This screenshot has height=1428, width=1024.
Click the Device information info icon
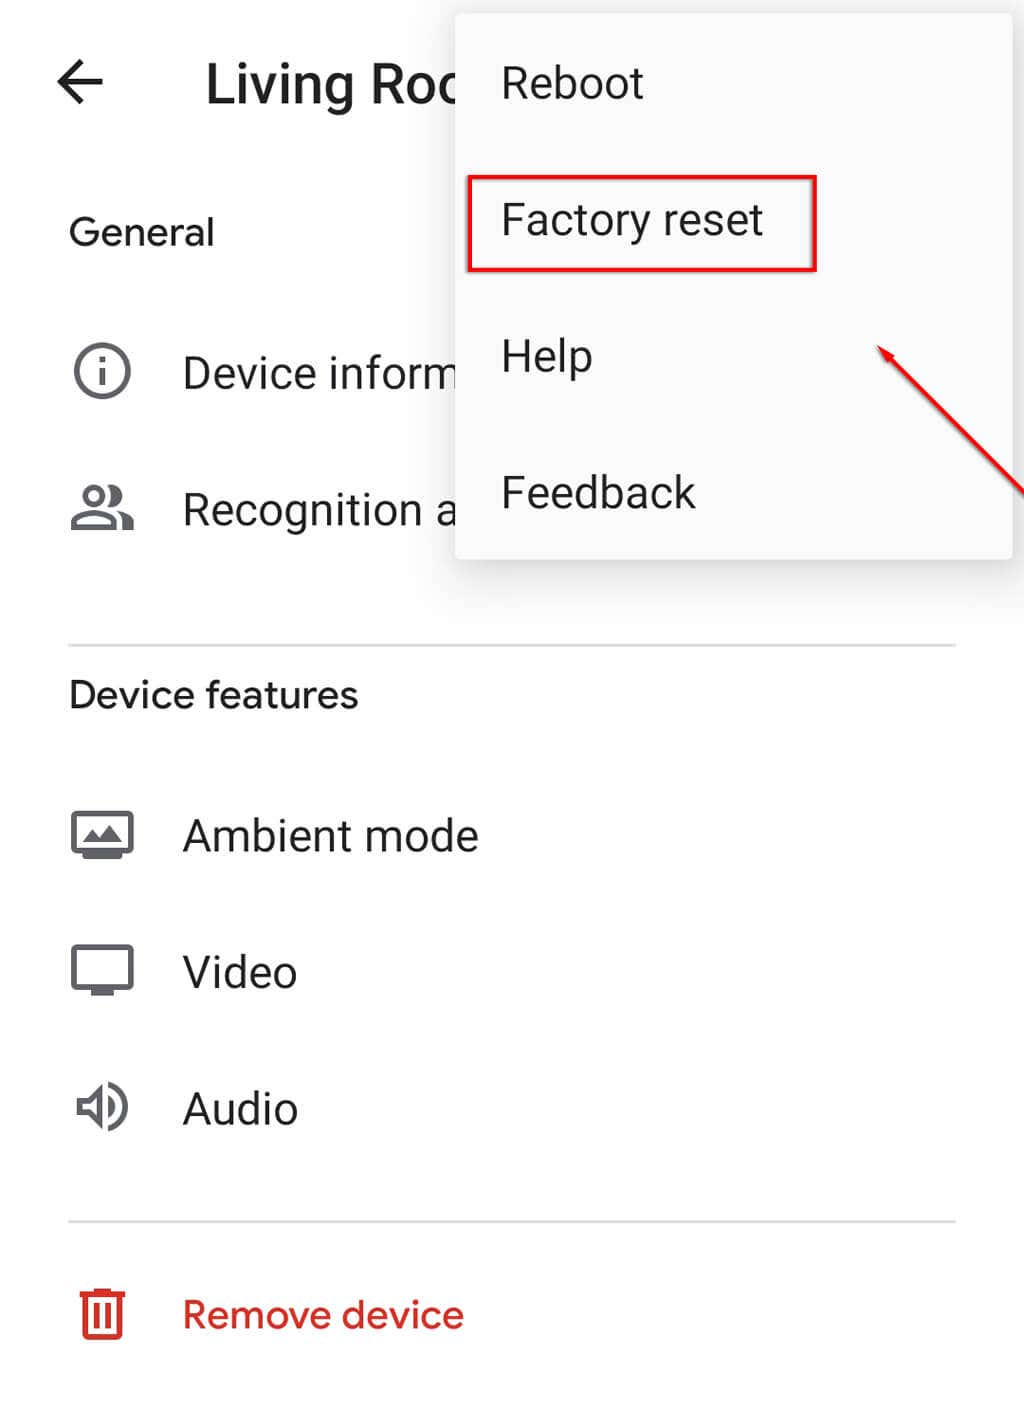click(102, 371)
